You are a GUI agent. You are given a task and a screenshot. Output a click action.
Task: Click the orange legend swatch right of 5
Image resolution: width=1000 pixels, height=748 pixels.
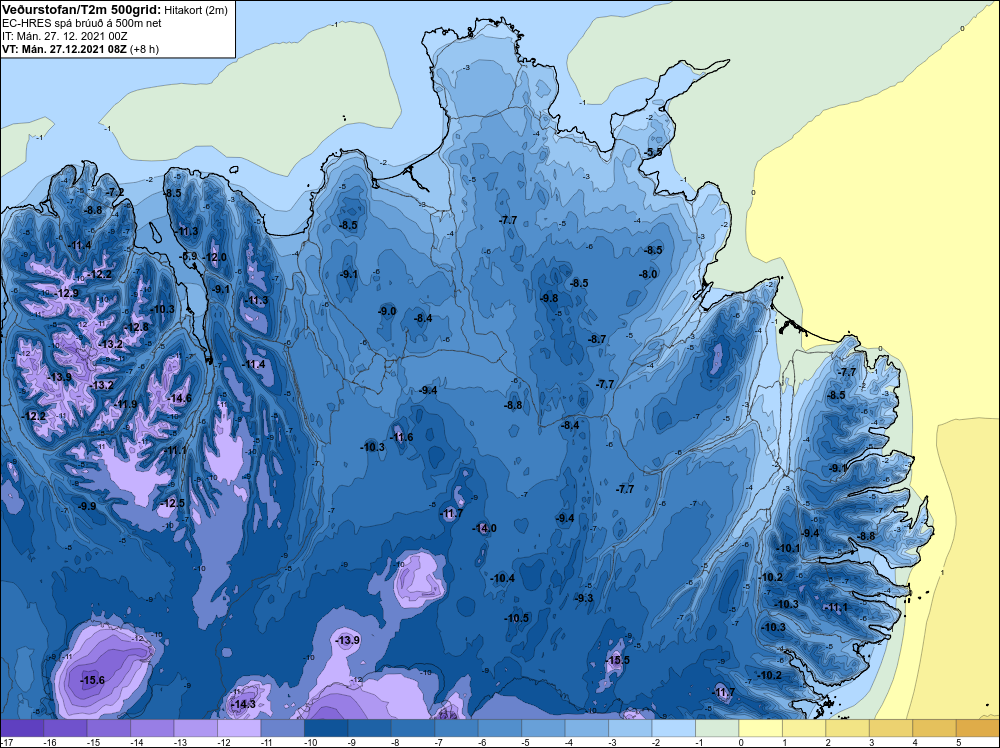977,728
